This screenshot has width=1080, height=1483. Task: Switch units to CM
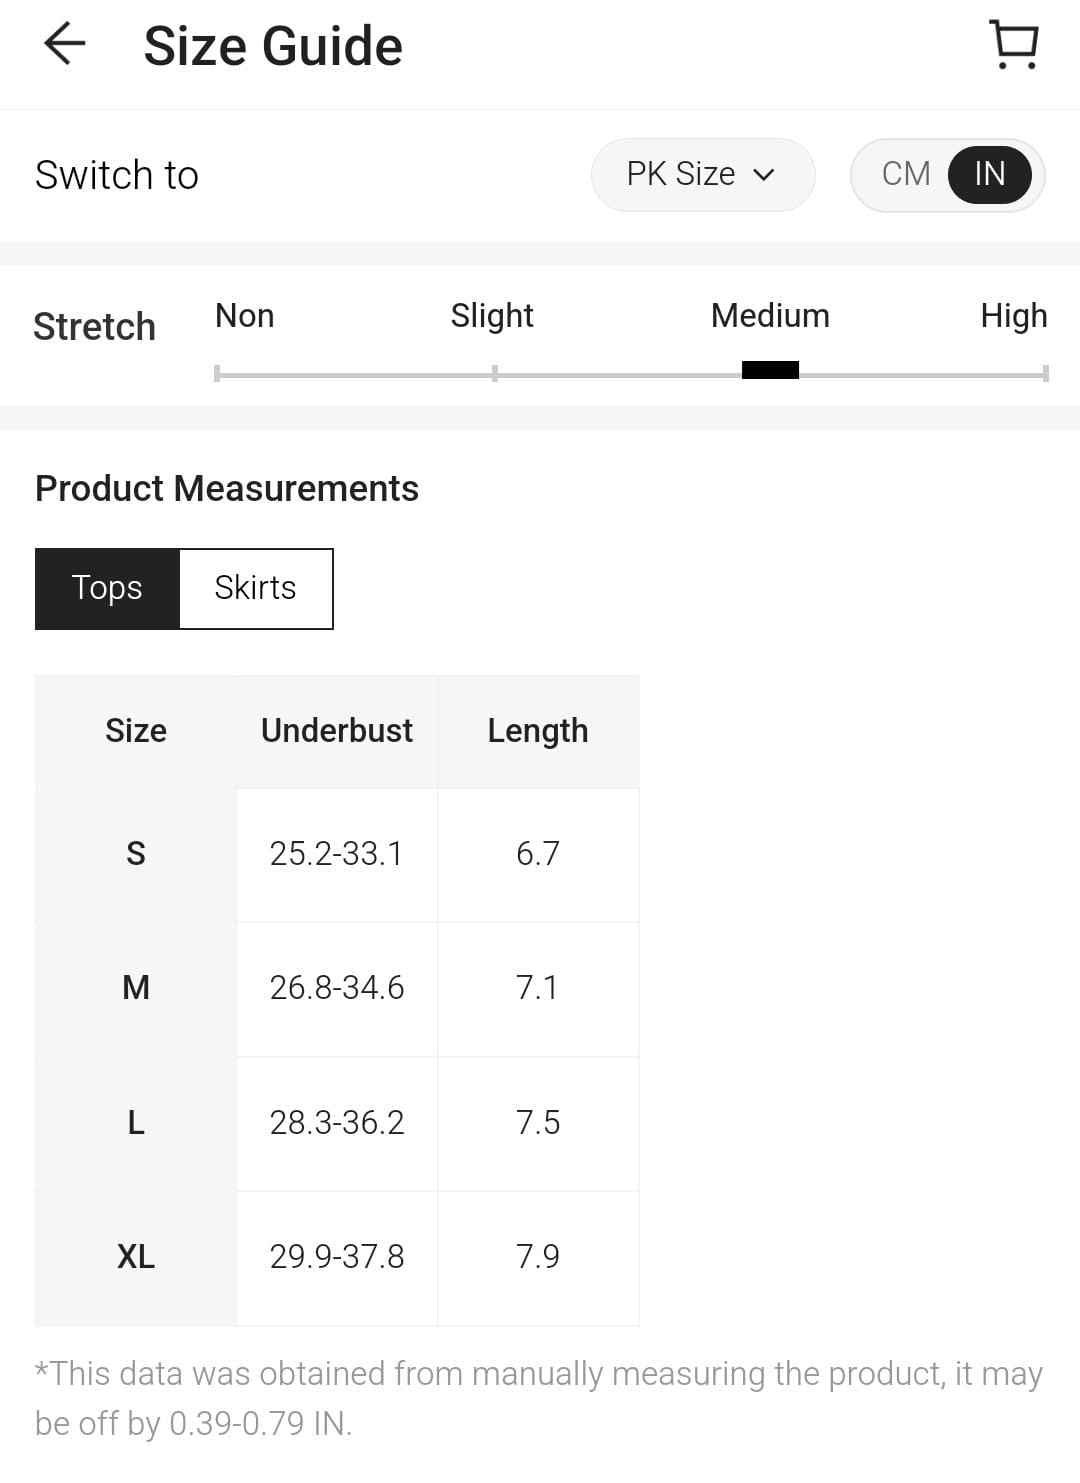pyautogui.click(x=905, y=174)
